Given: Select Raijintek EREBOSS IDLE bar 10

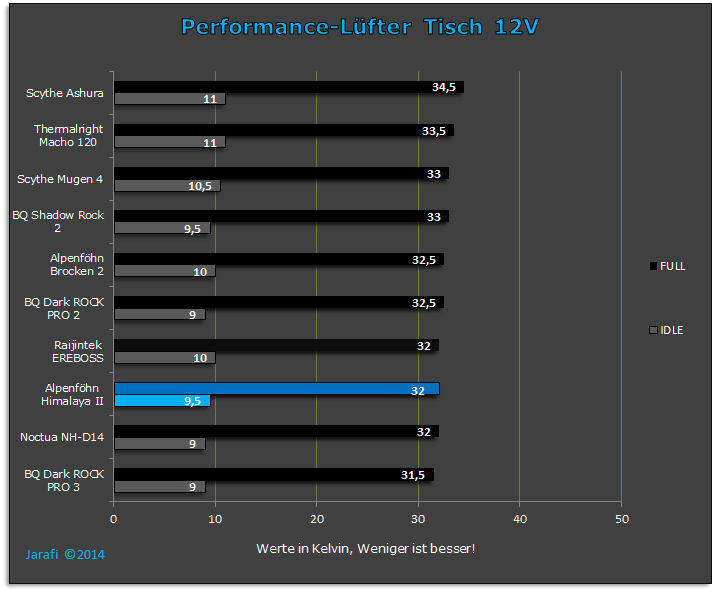Looking at the screenshot, I should [165, 357].
